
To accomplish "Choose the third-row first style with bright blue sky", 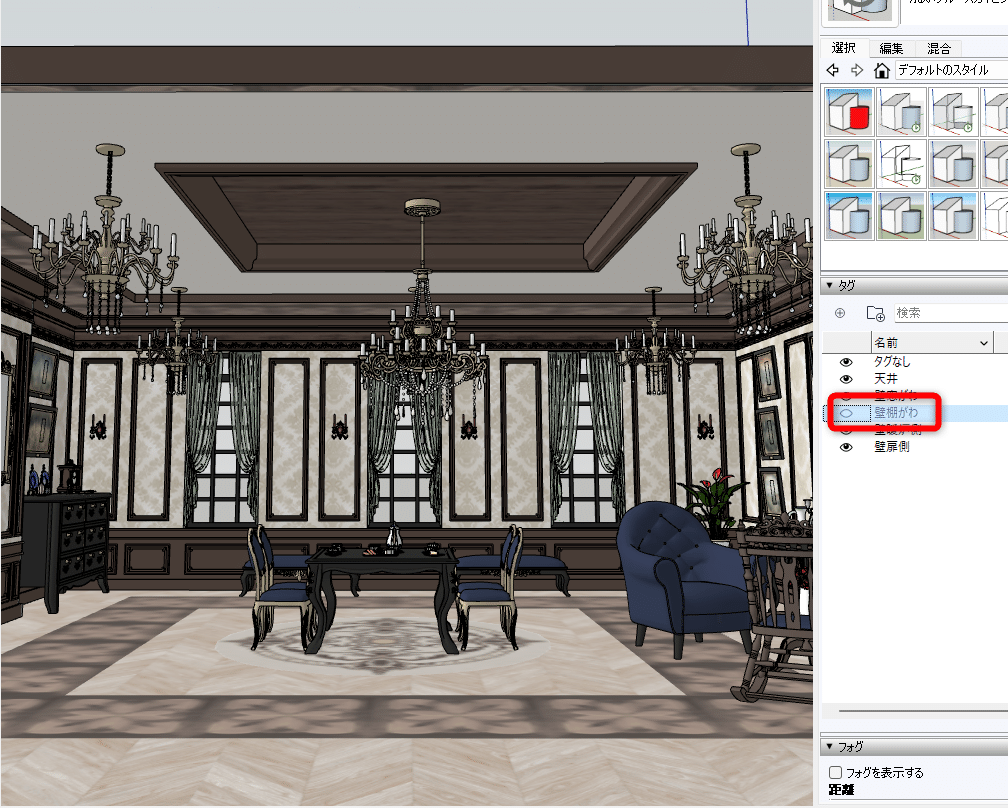I will pos(849,216).
